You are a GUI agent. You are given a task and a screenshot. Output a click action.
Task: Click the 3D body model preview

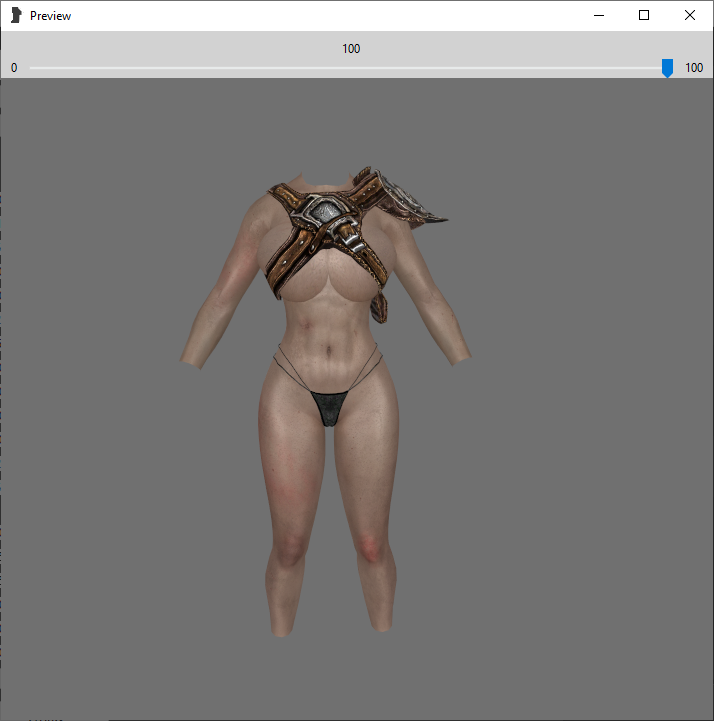(326, 400)
